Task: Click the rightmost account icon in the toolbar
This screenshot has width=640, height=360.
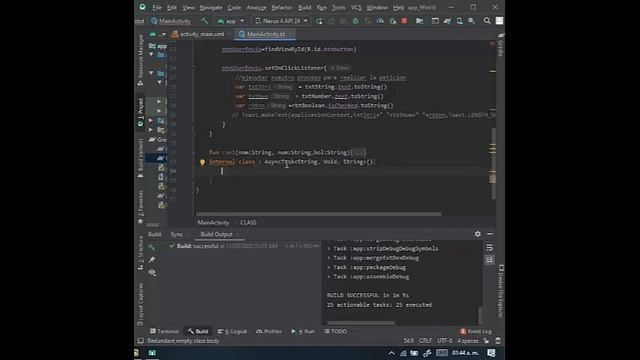Action: [x=499, y=21]
